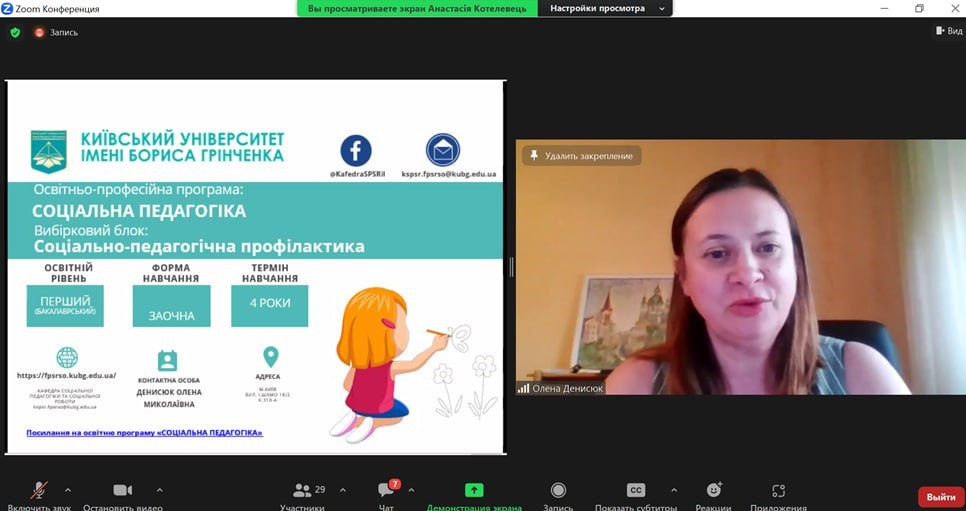Click Удалить закрепление to unpin video
Image resolution: width=966 pixels, height=511 pixels.
point(581,156)
